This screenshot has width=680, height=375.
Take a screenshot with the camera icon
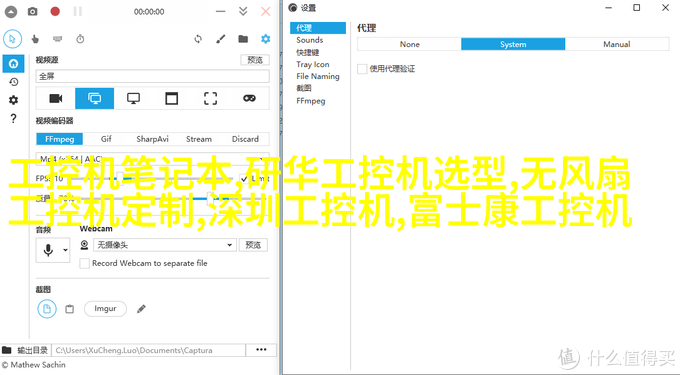[x=33, y=12]
